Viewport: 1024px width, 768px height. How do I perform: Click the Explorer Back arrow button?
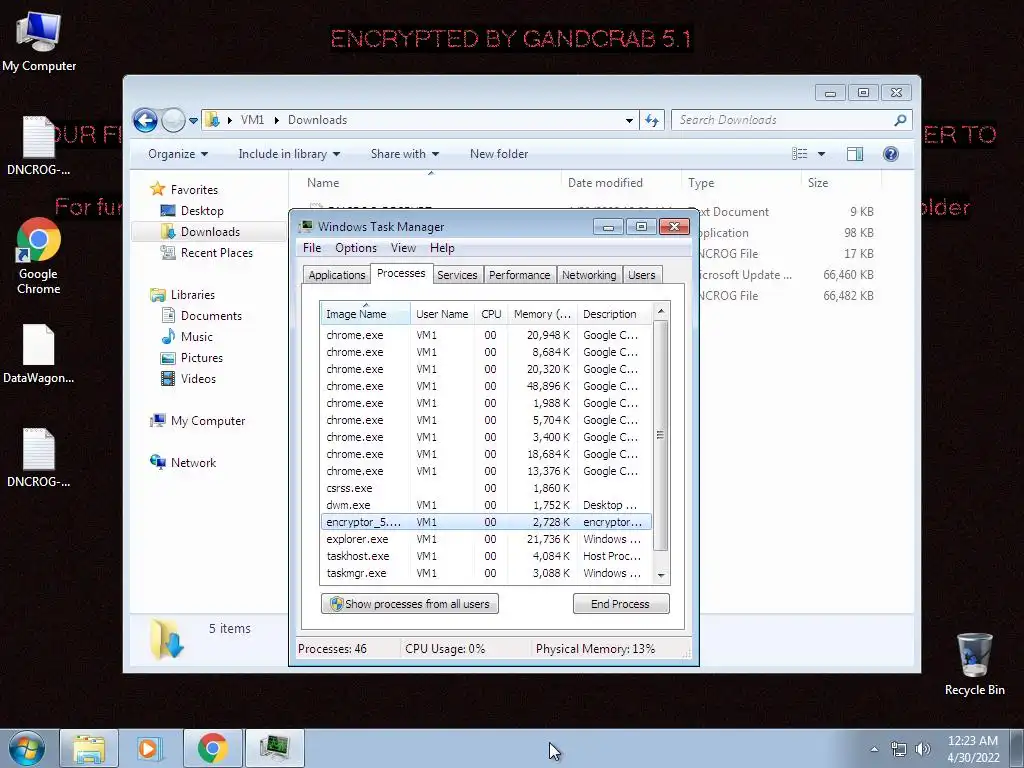145,120
